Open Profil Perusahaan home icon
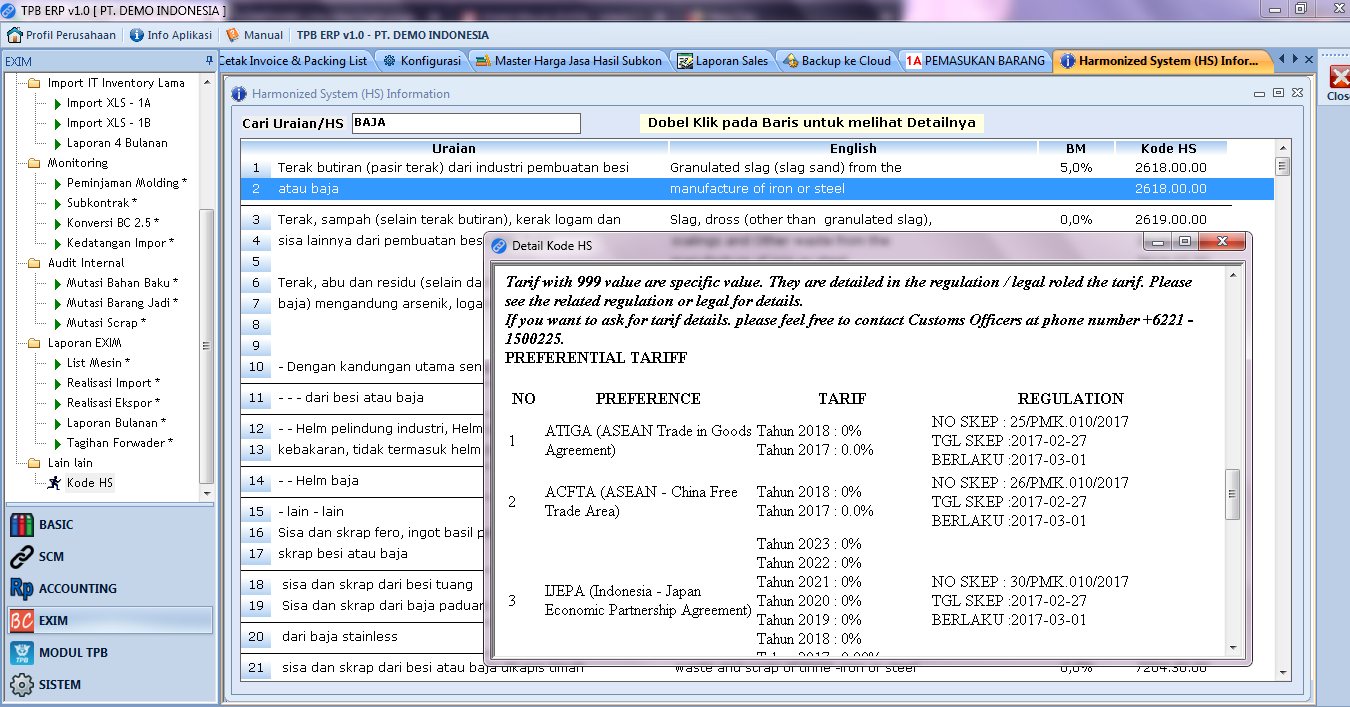Screen dimensions: 1350x707 point(14,35)
